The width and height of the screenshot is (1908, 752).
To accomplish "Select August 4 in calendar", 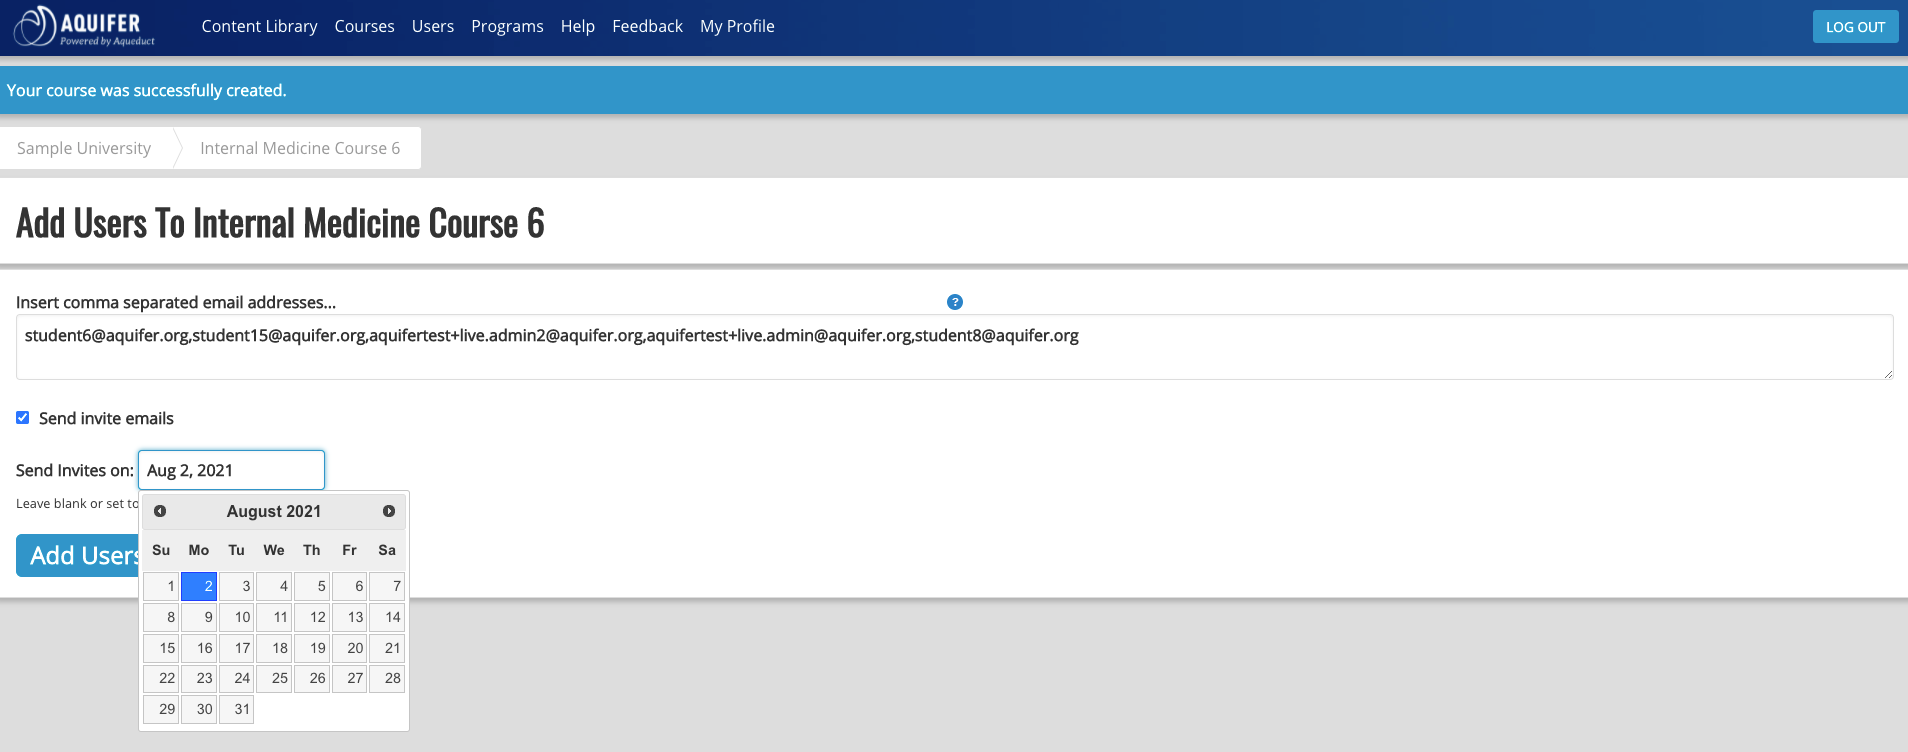I will point(274,586).
